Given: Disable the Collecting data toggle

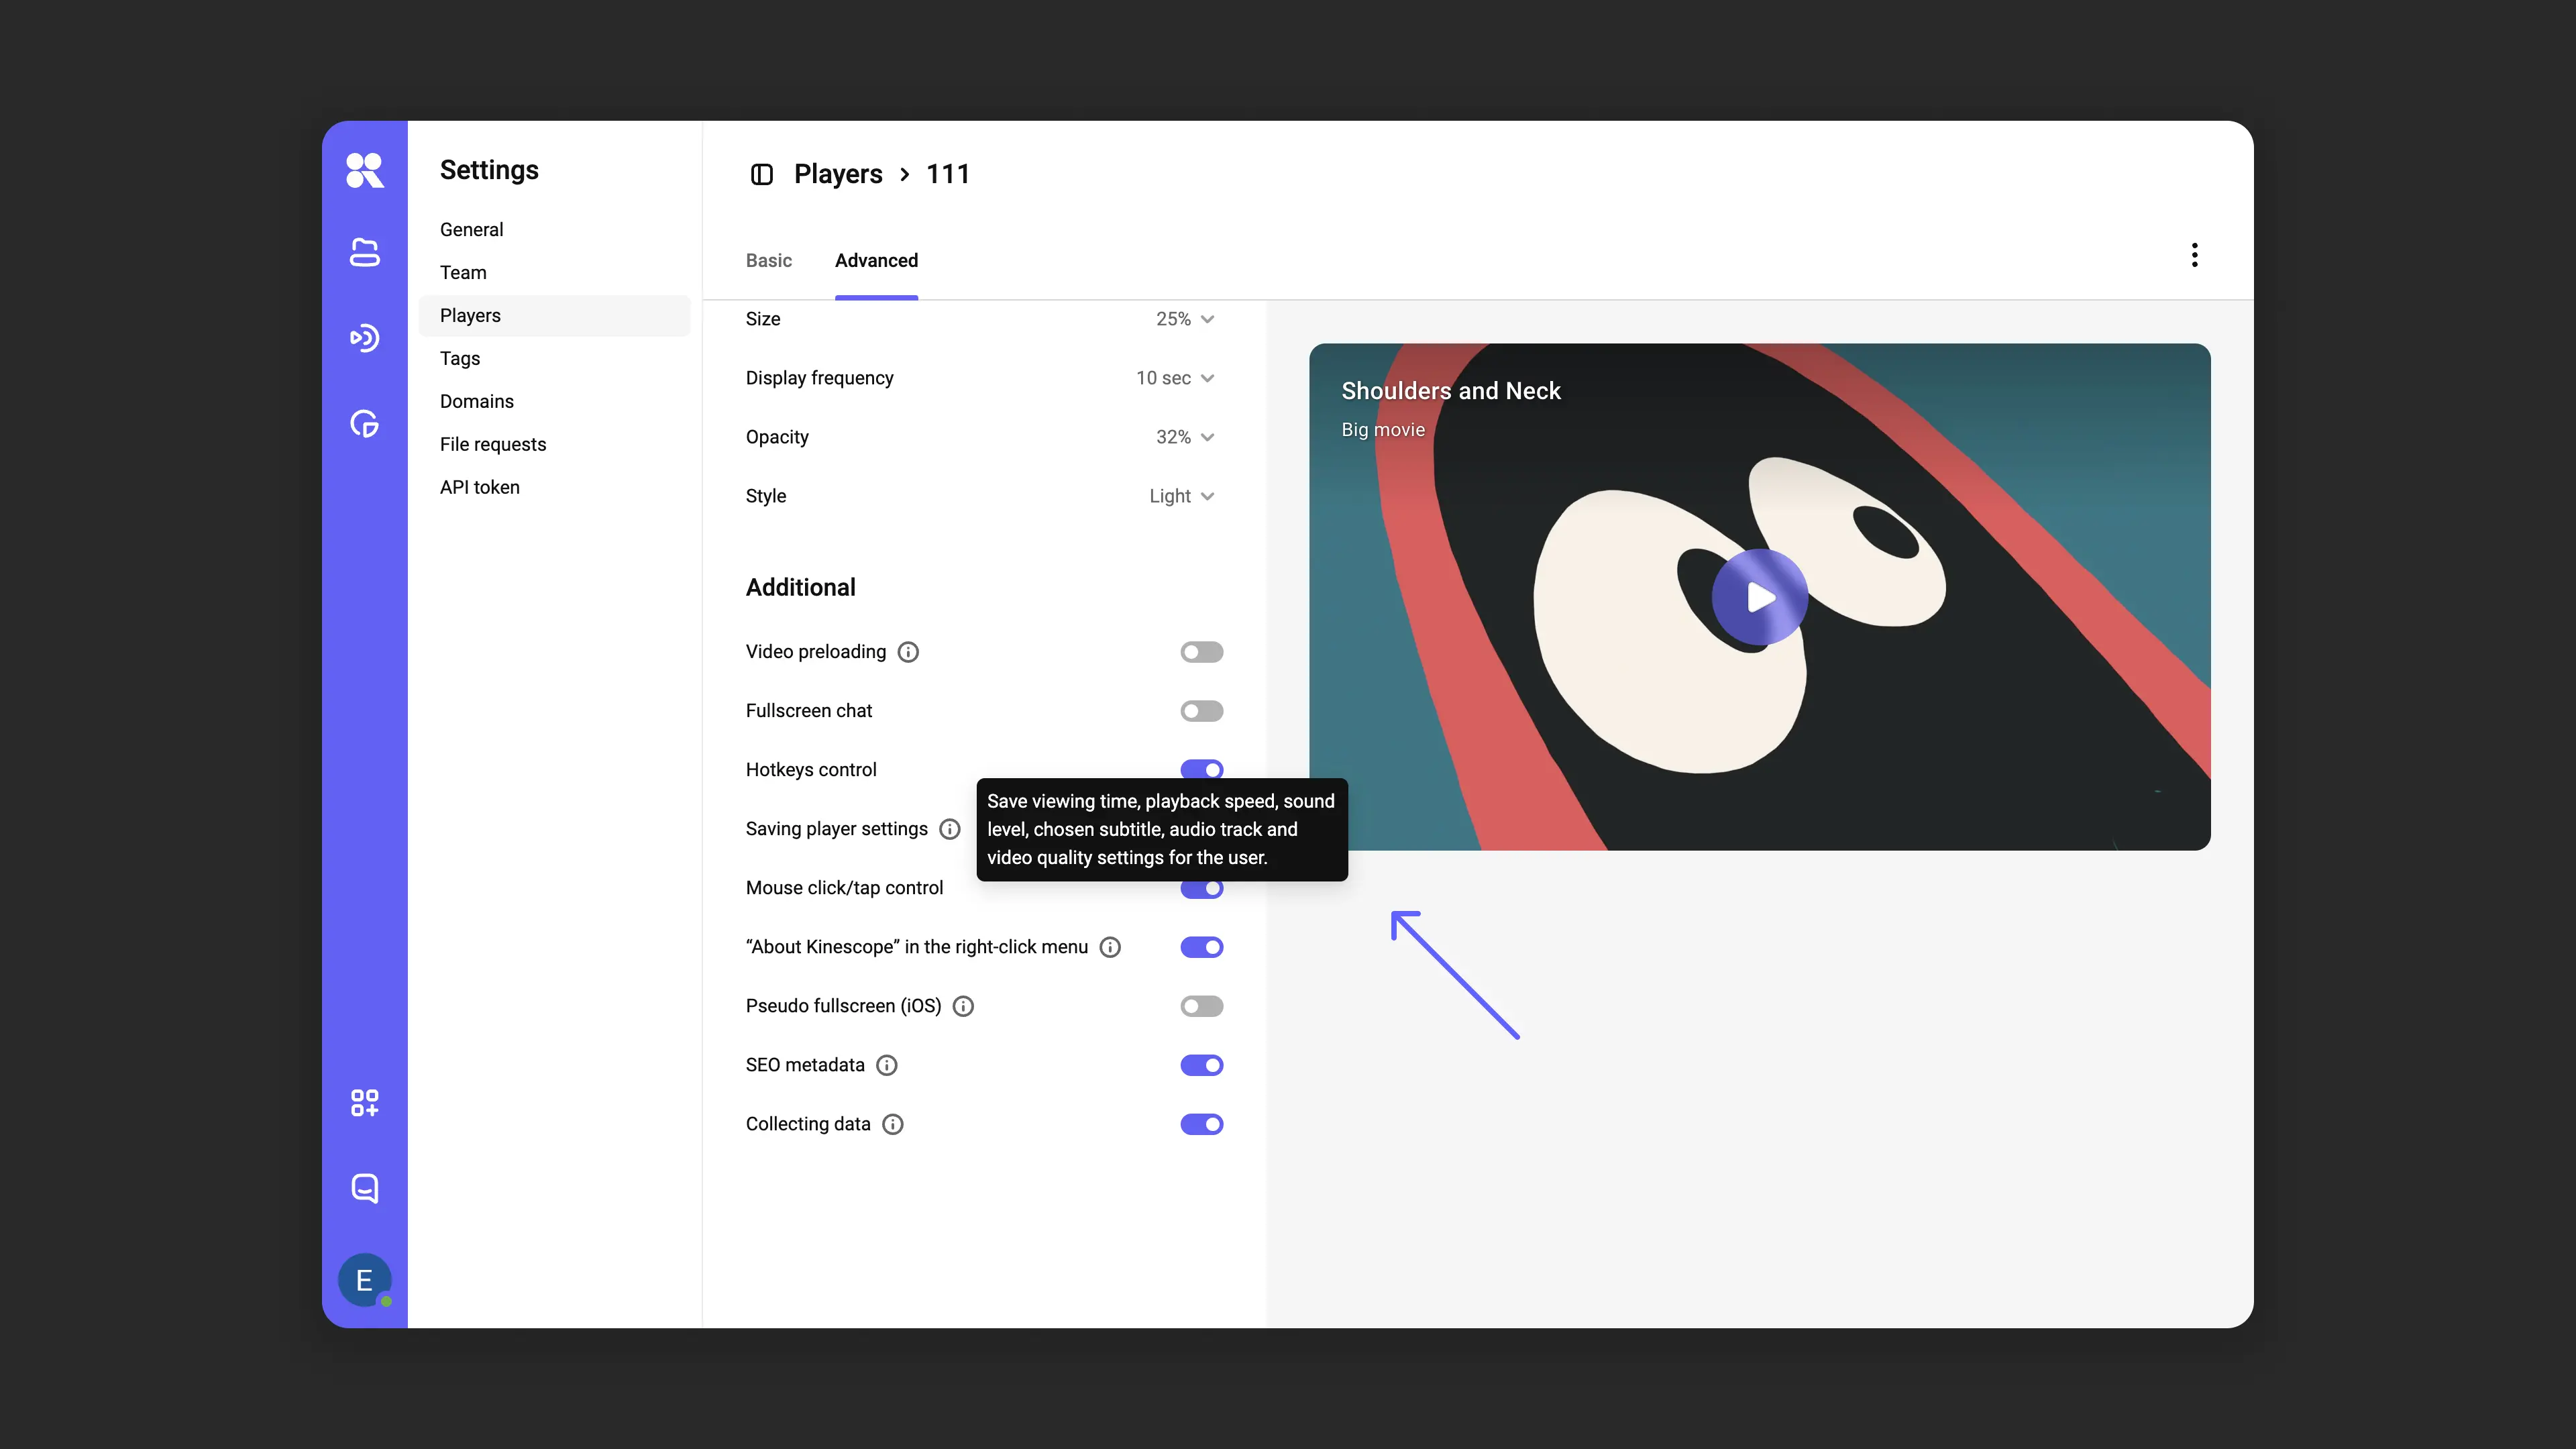Looking at the screenshot, I should (x=1201, y=1124).
